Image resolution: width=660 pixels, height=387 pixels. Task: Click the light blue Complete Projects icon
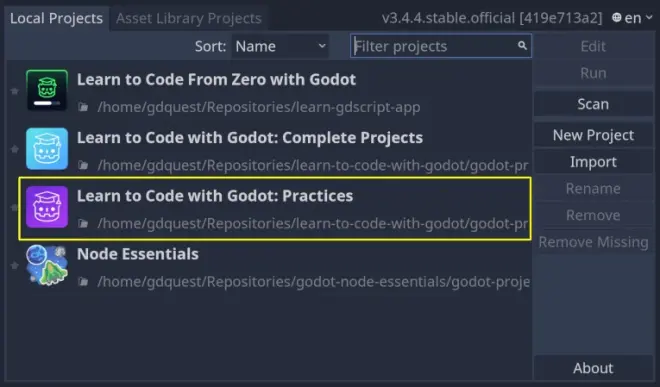47,149
